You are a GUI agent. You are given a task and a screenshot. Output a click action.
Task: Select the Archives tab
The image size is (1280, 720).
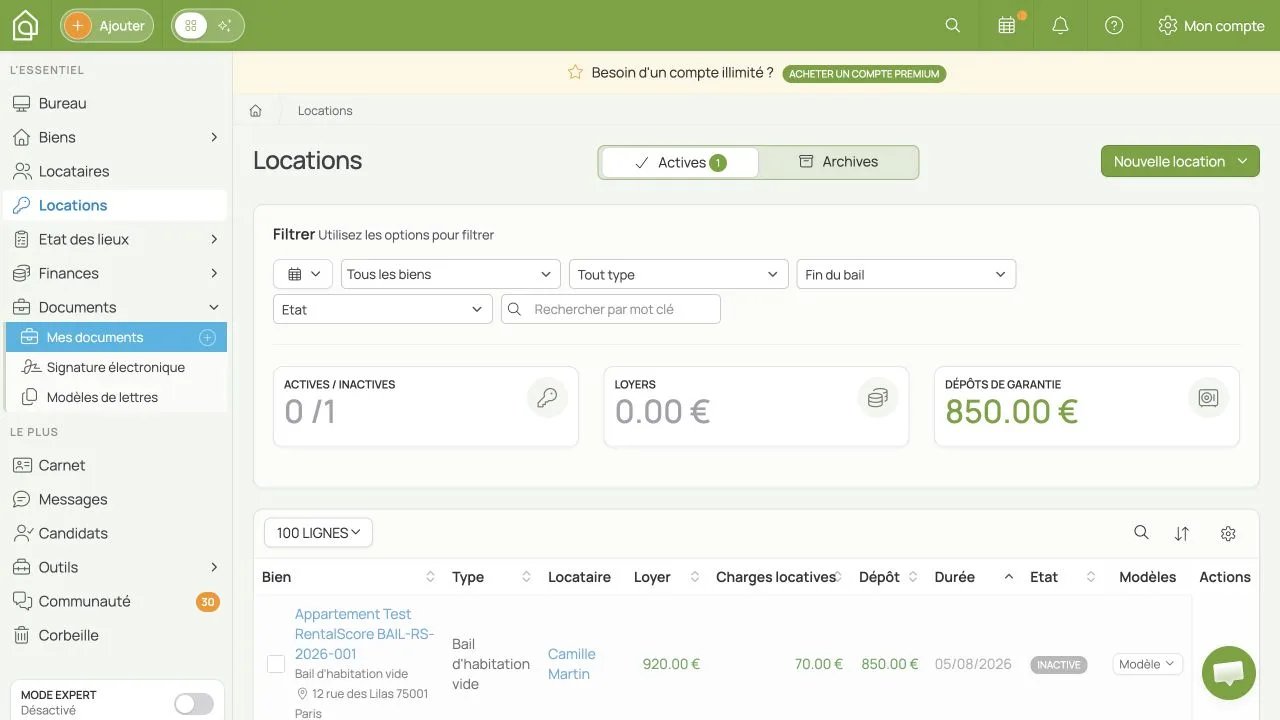(x=838, y=162)
